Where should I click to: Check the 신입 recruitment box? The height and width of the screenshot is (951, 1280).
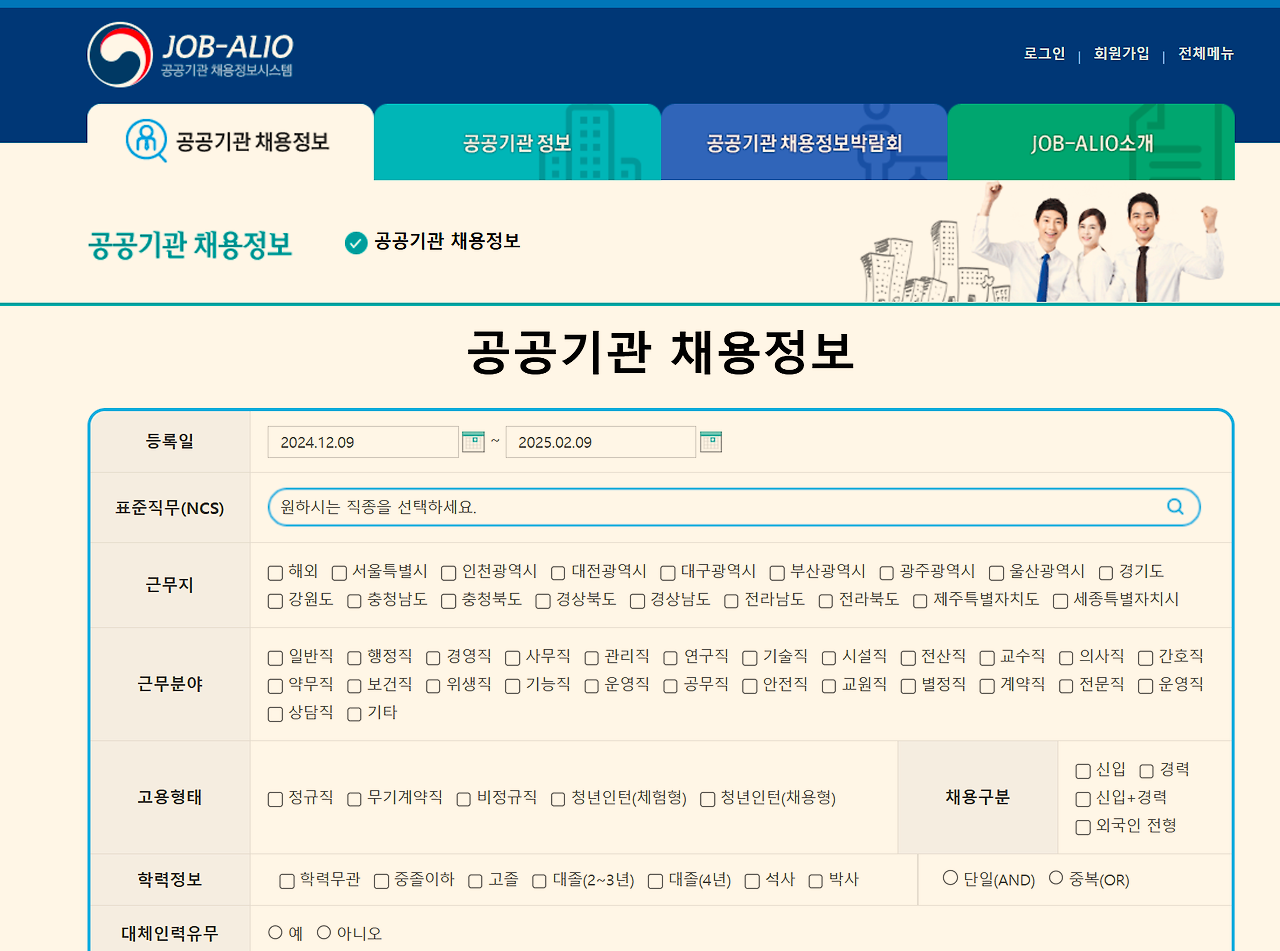[1083, 771]
